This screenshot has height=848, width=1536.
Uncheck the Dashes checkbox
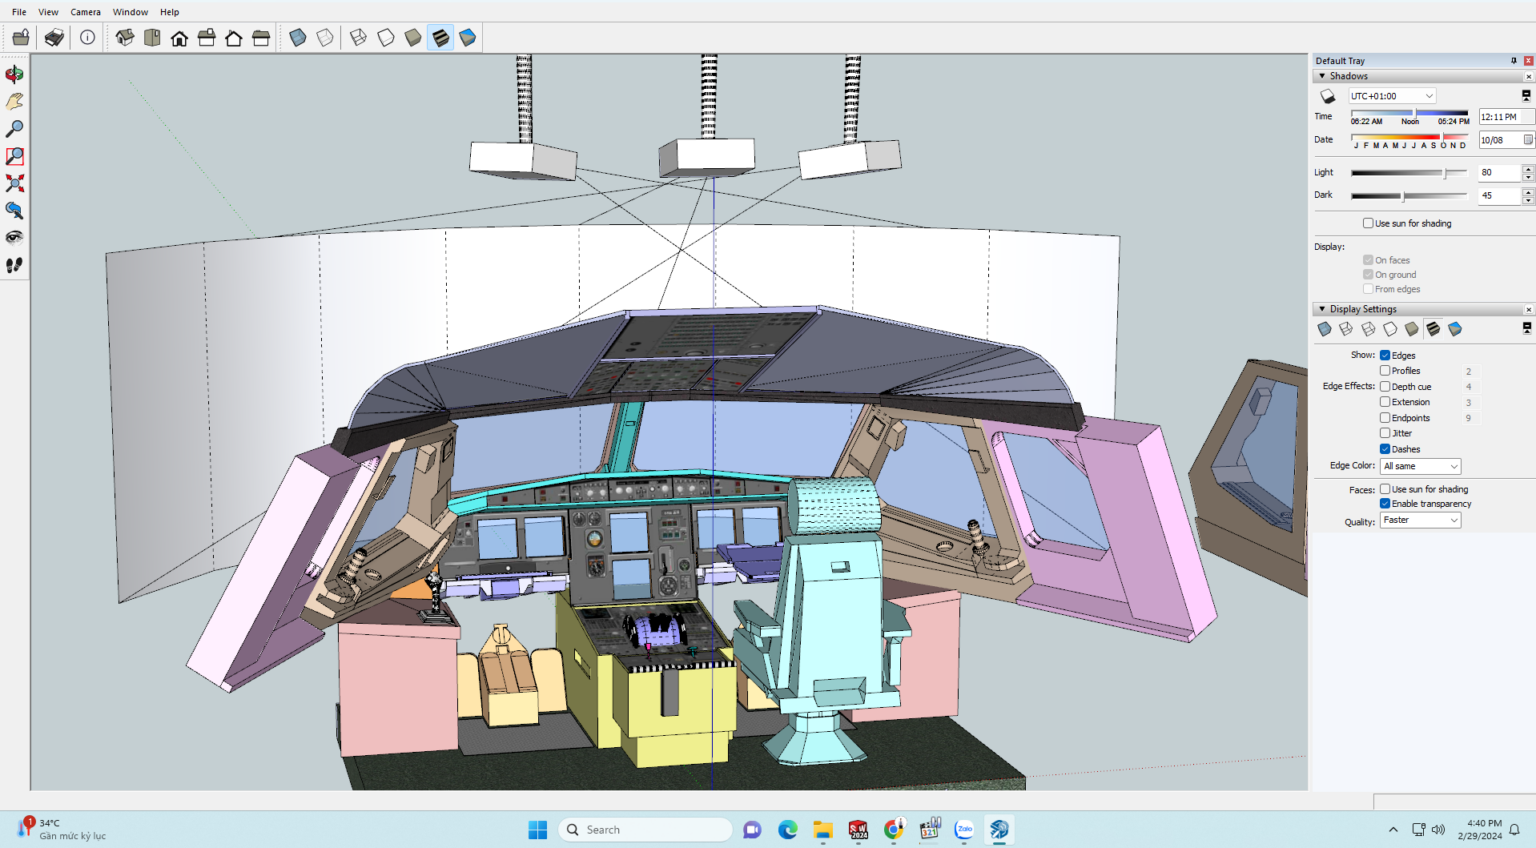[x=1385, y=449]
